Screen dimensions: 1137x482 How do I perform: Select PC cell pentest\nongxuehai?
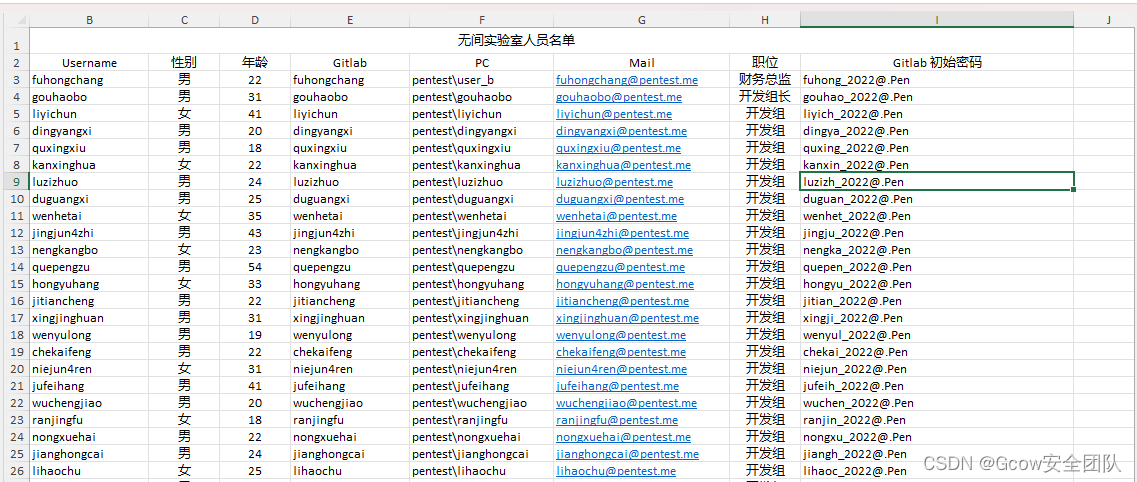coord(481,437)
